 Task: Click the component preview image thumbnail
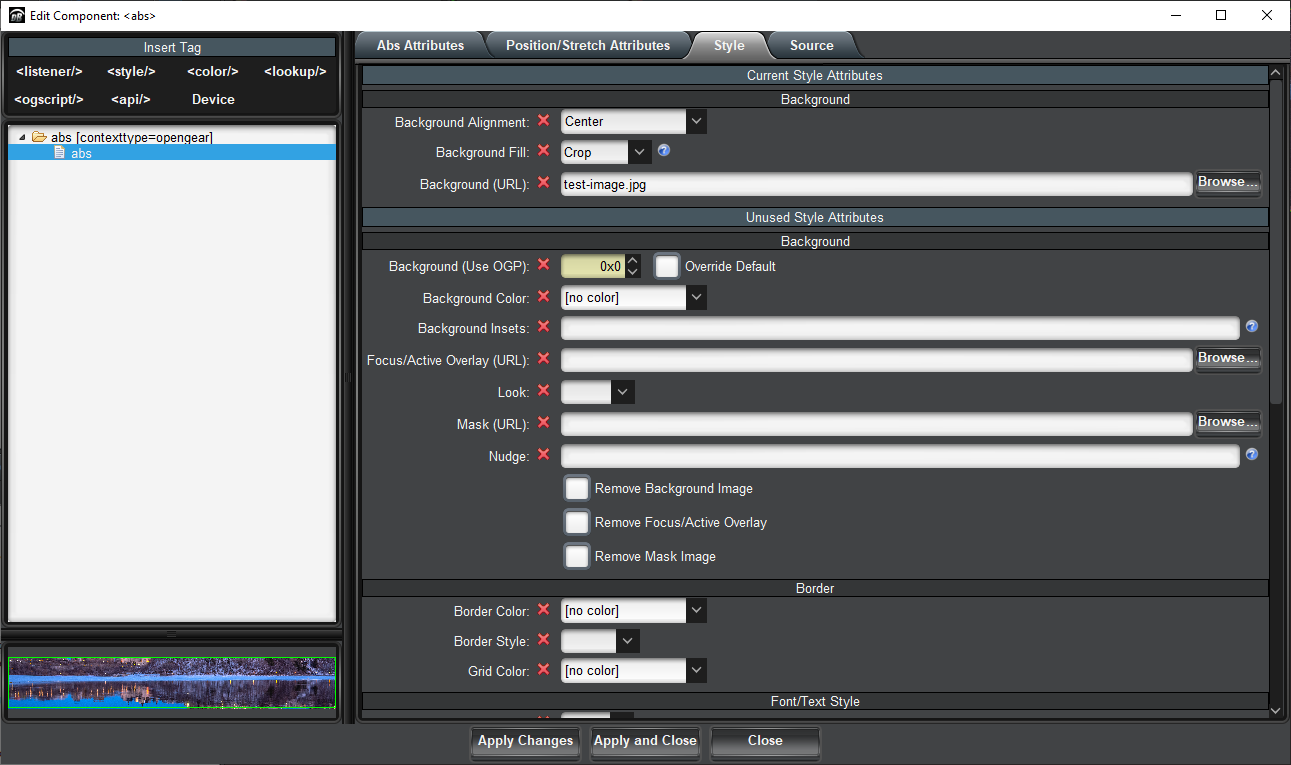point(172,682)
